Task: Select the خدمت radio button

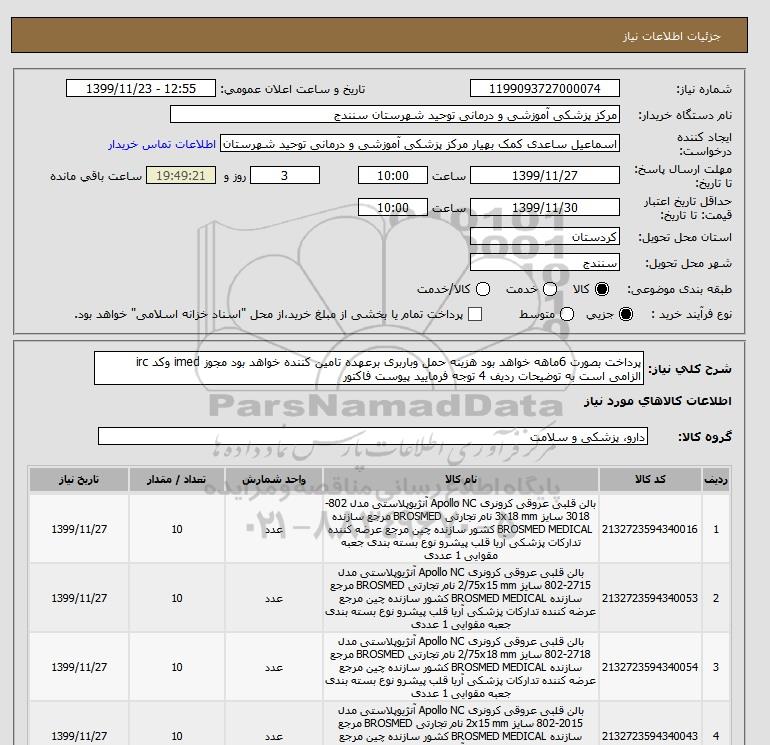Action: pyautogui.click(x=550, y=289)
